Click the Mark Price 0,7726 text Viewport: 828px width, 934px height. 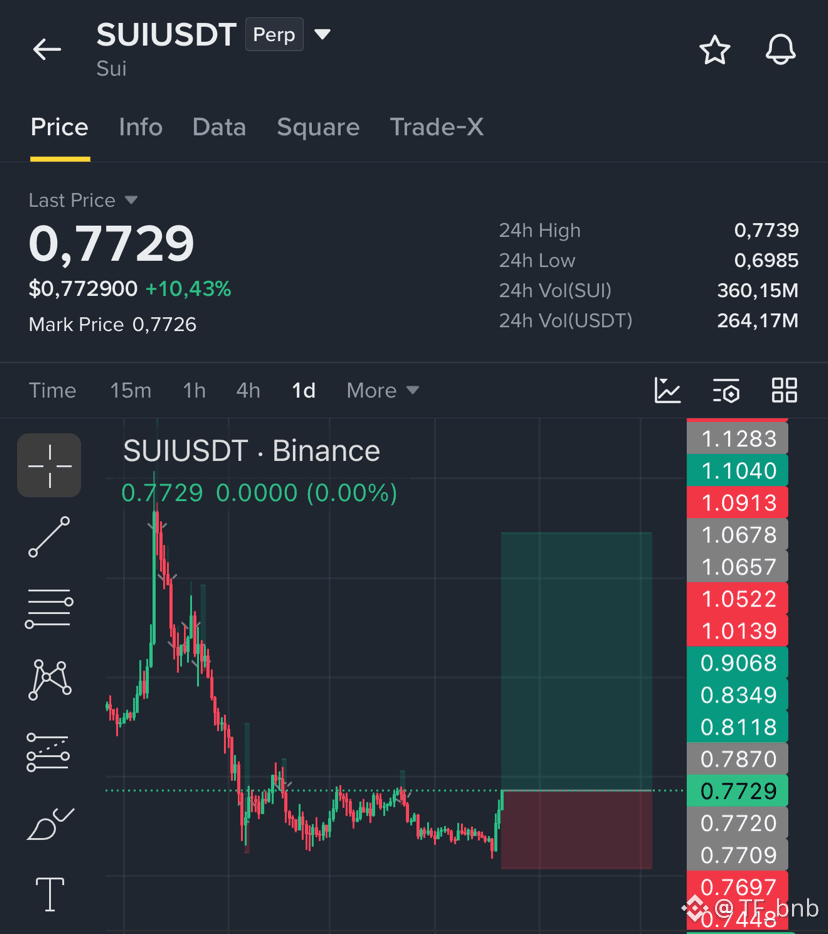tap(113, 325)
